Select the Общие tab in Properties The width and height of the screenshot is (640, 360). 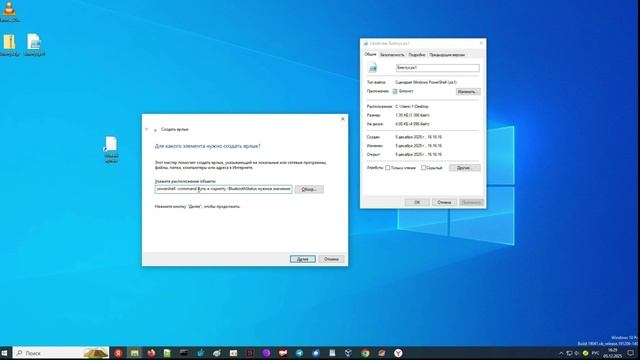tap(370, 54)
